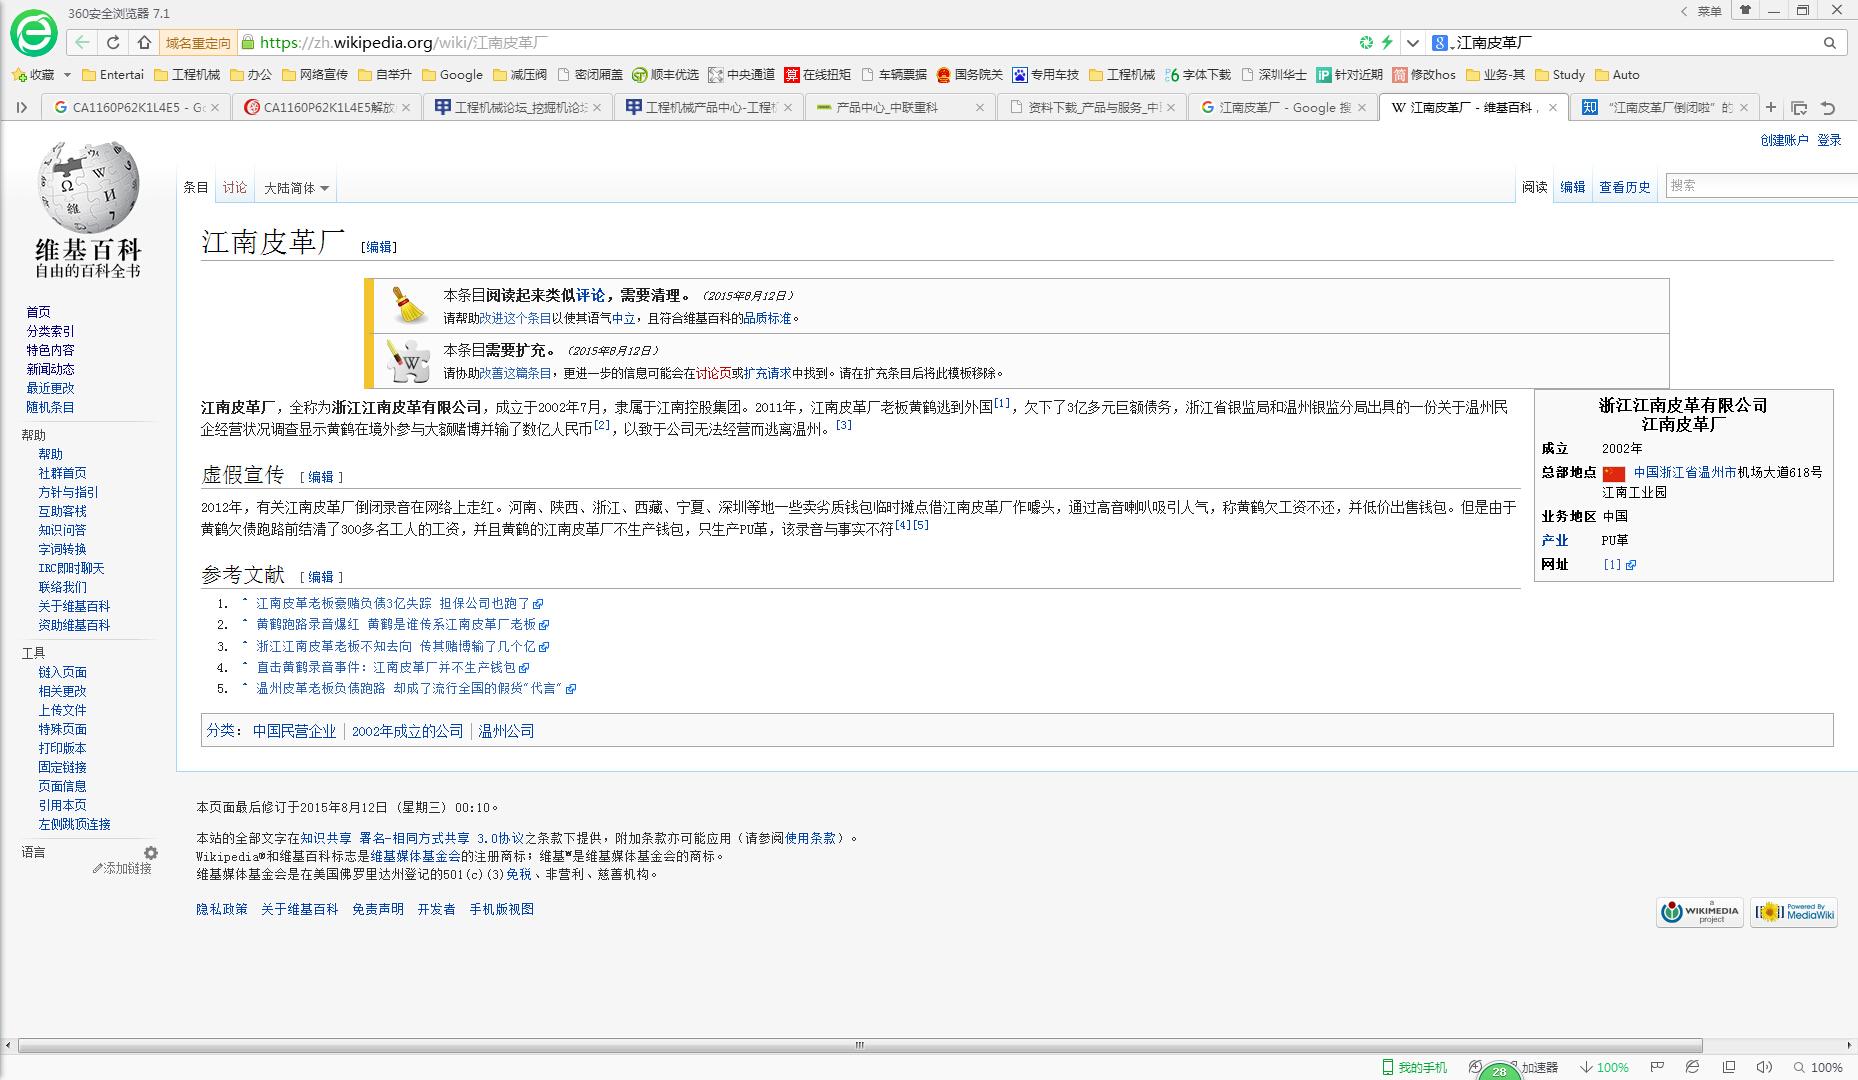Close the 江南皮革厂 - 维基百科 tab
Screen dimensions: 1858x1080
tap(1553, 107)
